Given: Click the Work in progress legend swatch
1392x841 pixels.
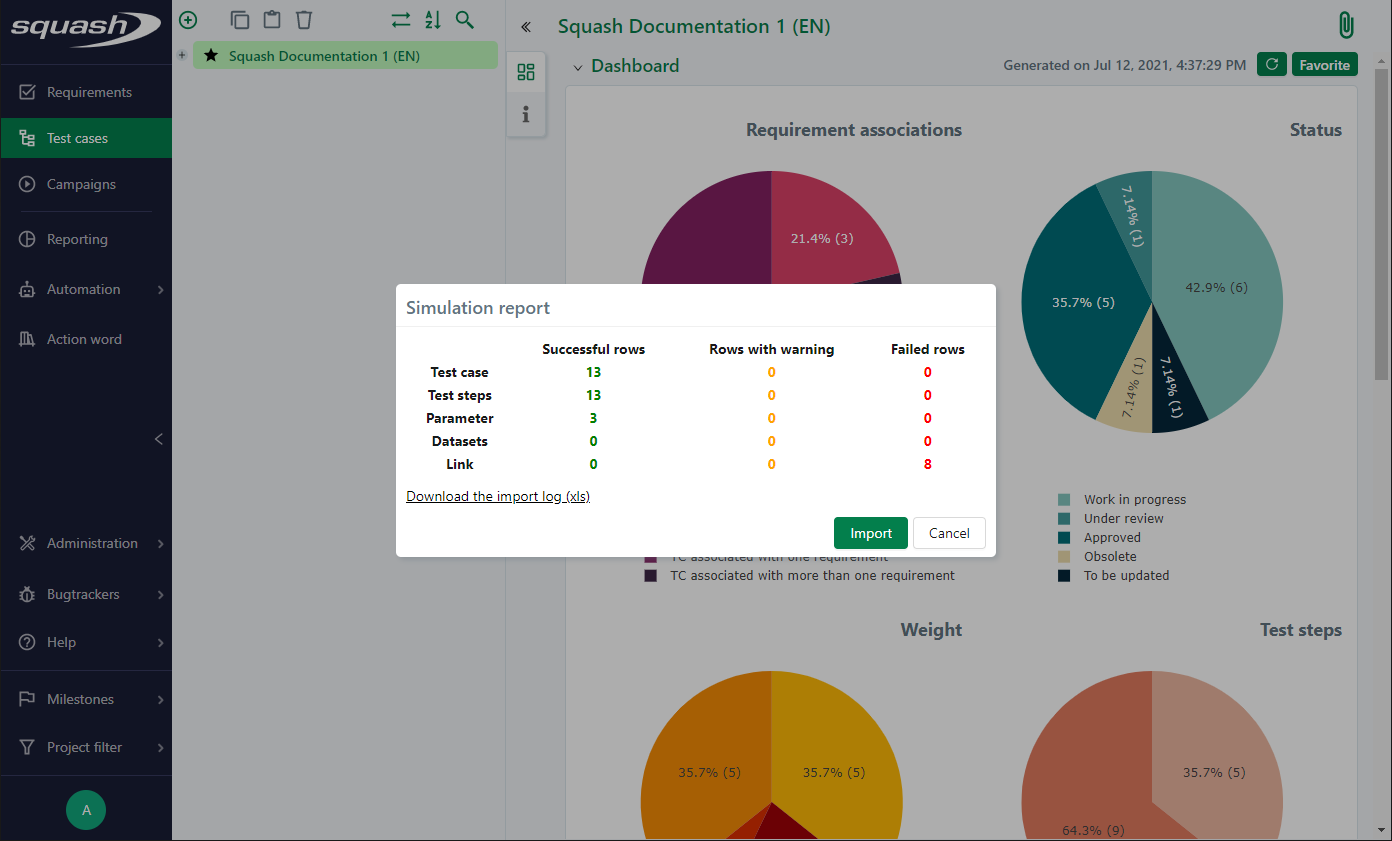Looking at the screenshot, I should 1064,499.
